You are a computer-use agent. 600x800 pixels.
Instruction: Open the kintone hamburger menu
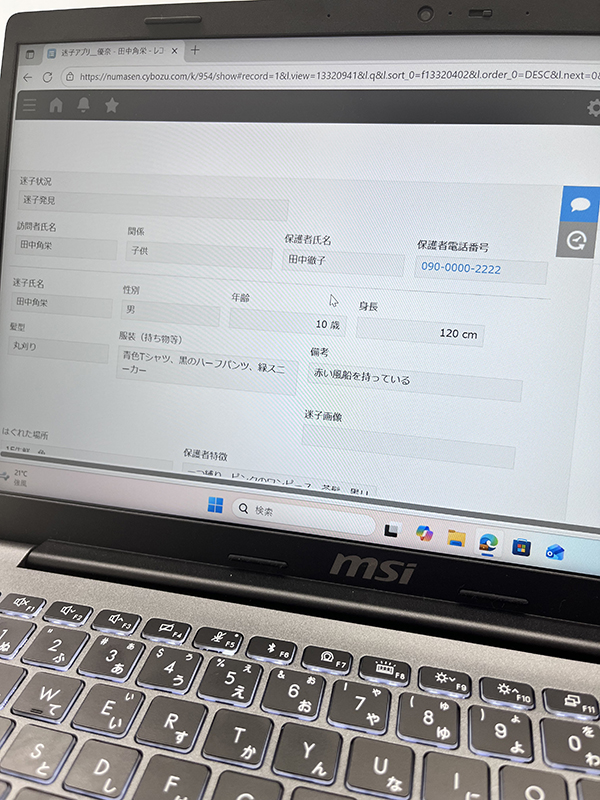pyautogui.click(x=28, y=103)
